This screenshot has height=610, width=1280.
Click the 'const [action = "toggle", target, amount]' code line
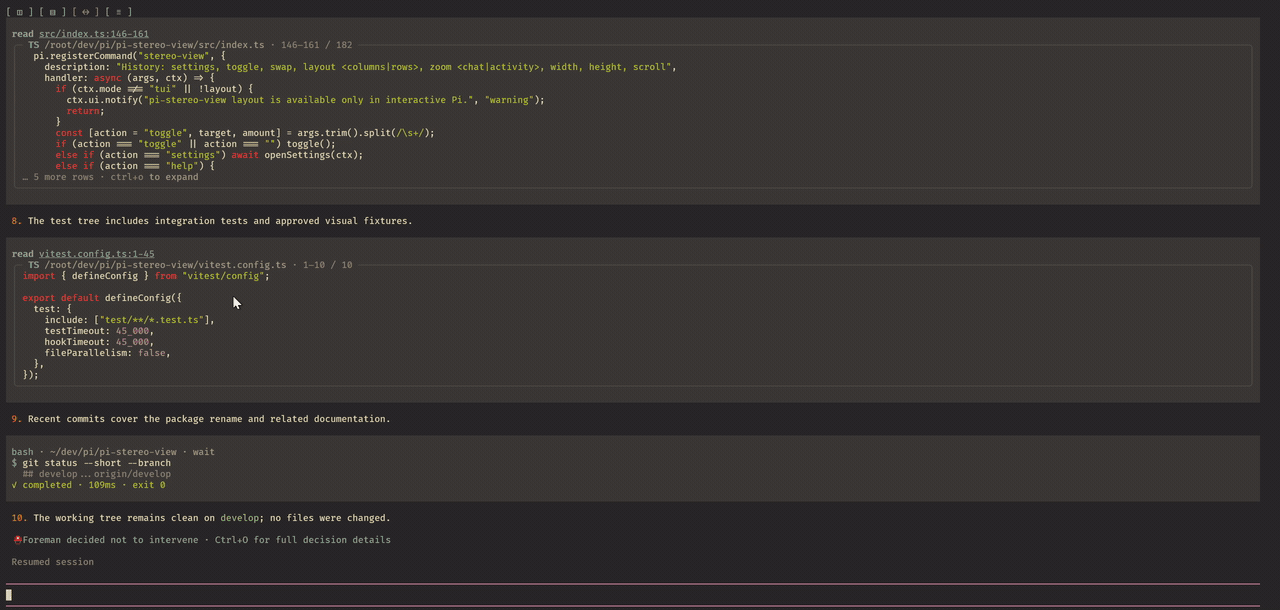(245, 133)
